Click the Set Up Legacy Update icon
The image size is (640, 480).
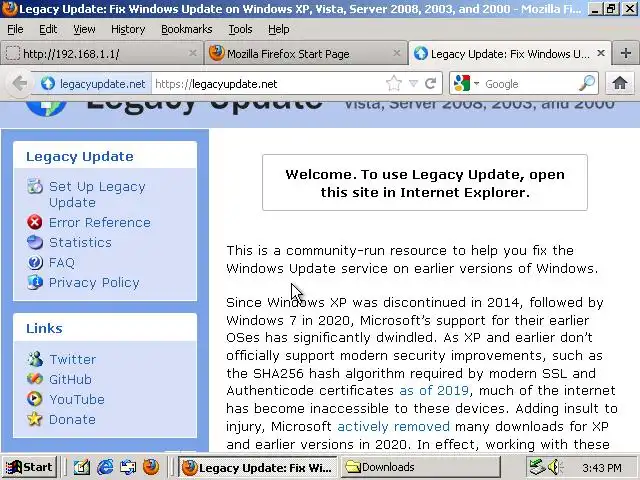tap(35, 186)
